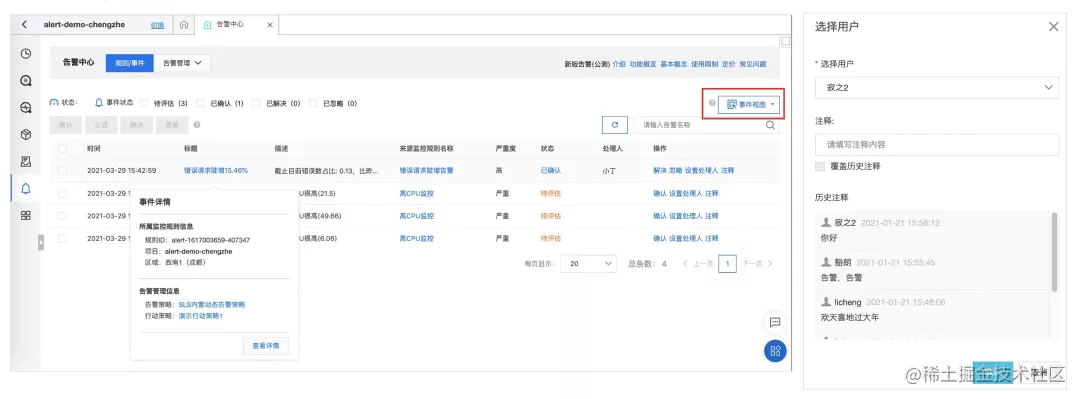The height and width of the screenshot is (399, 1080).
Task: Open the SLS内置动态告警策略 link
Action: click(211, 304)
